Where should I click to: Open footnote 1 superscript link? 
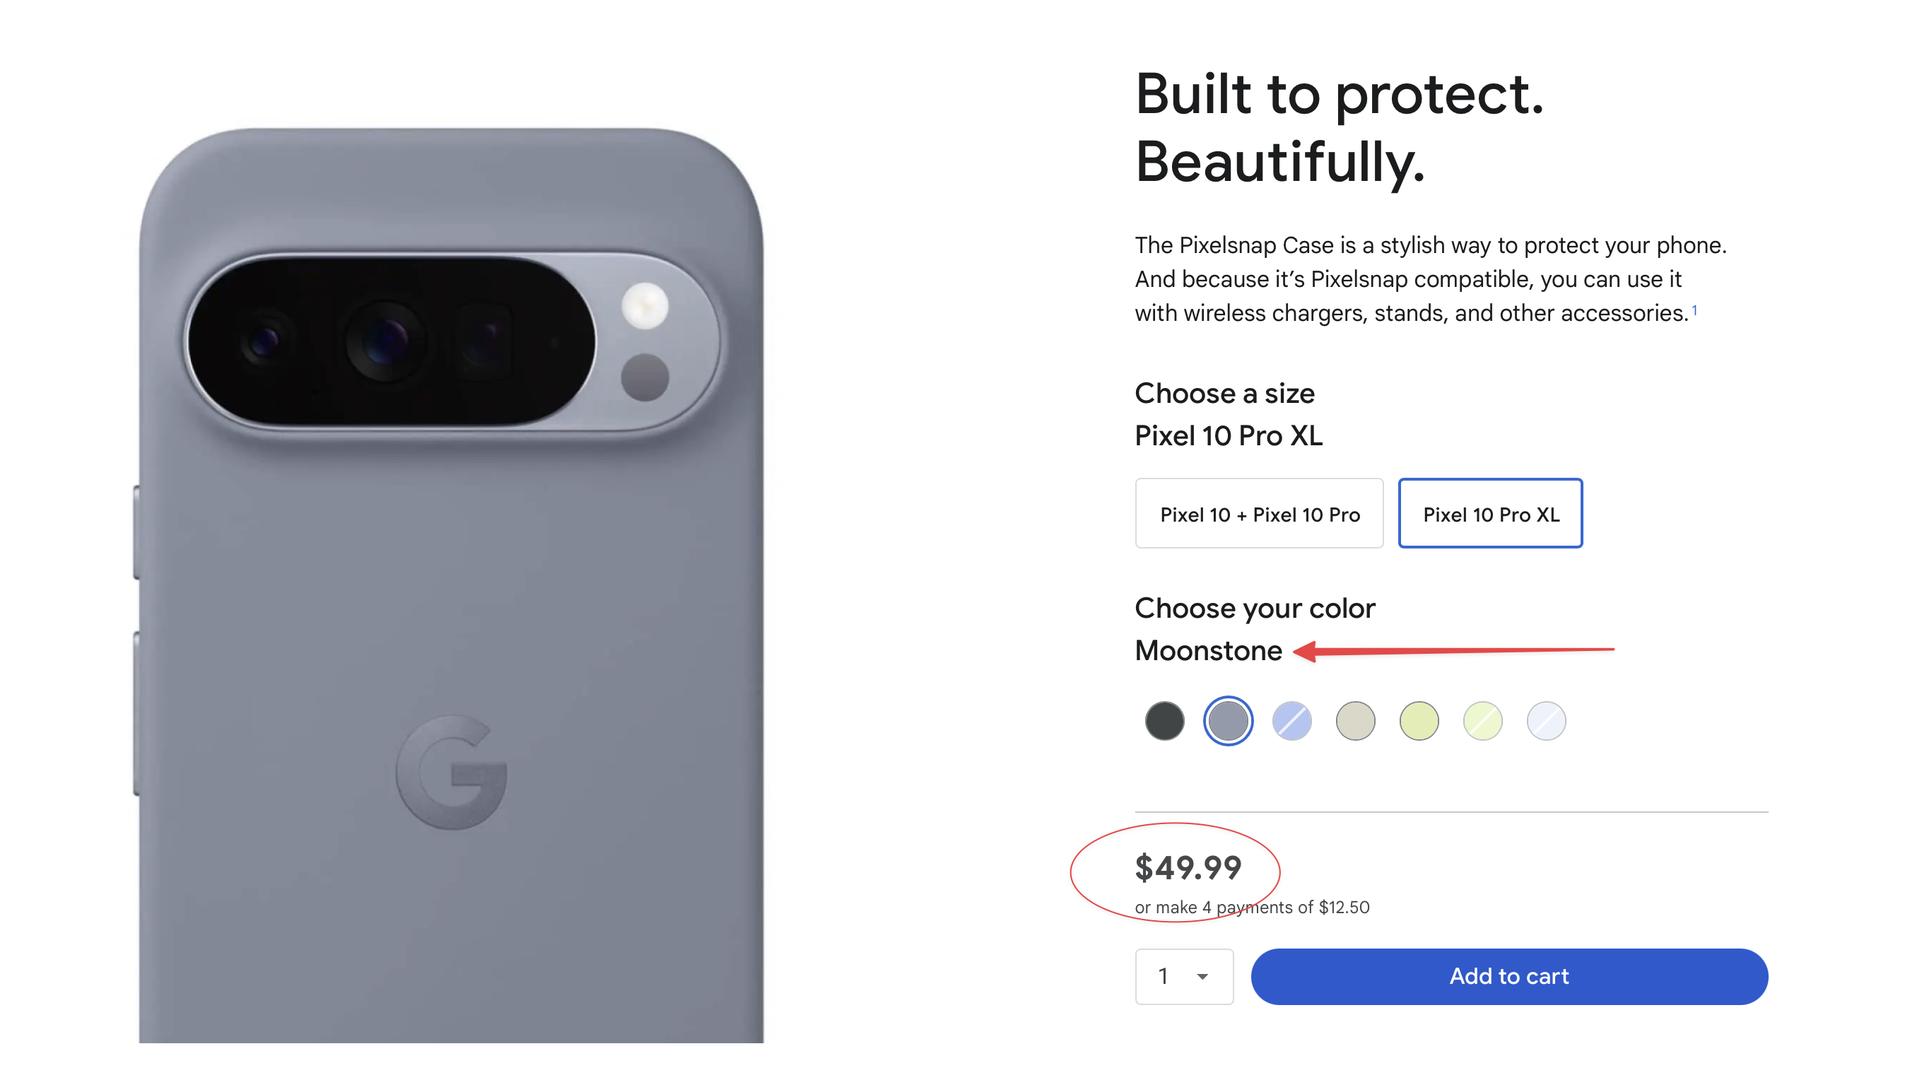[1694, 310]
